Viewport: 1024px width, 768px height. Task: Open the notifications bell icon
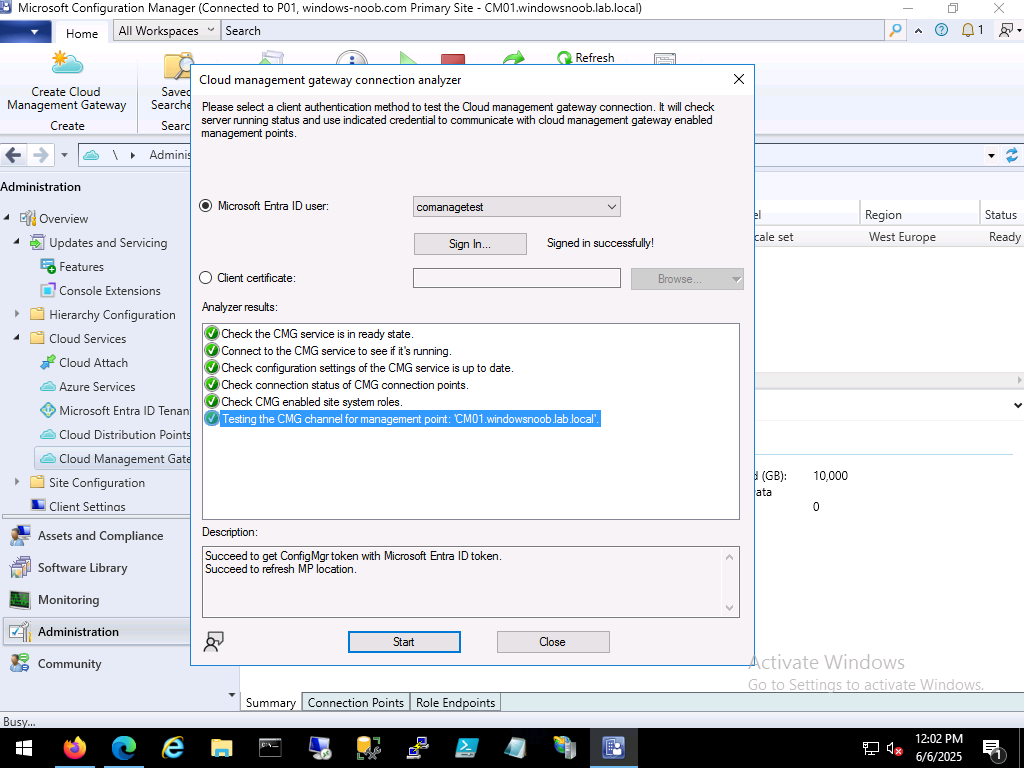coord(968,30)
